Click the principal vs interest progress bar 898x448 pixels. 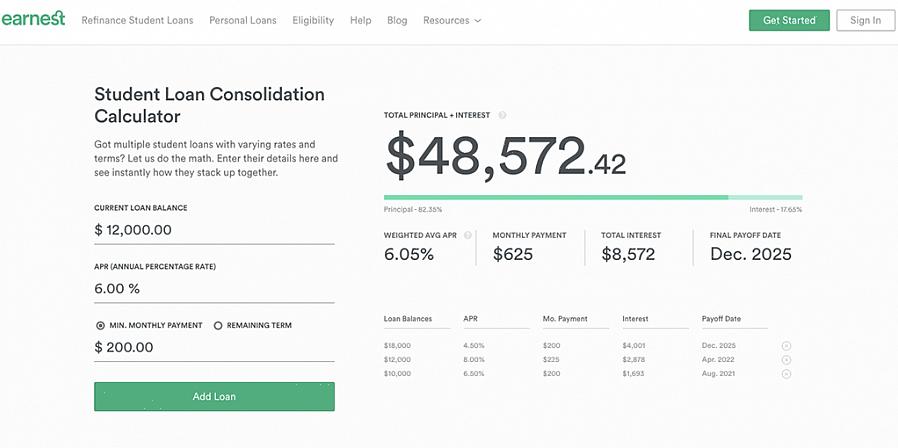[592, 198]
